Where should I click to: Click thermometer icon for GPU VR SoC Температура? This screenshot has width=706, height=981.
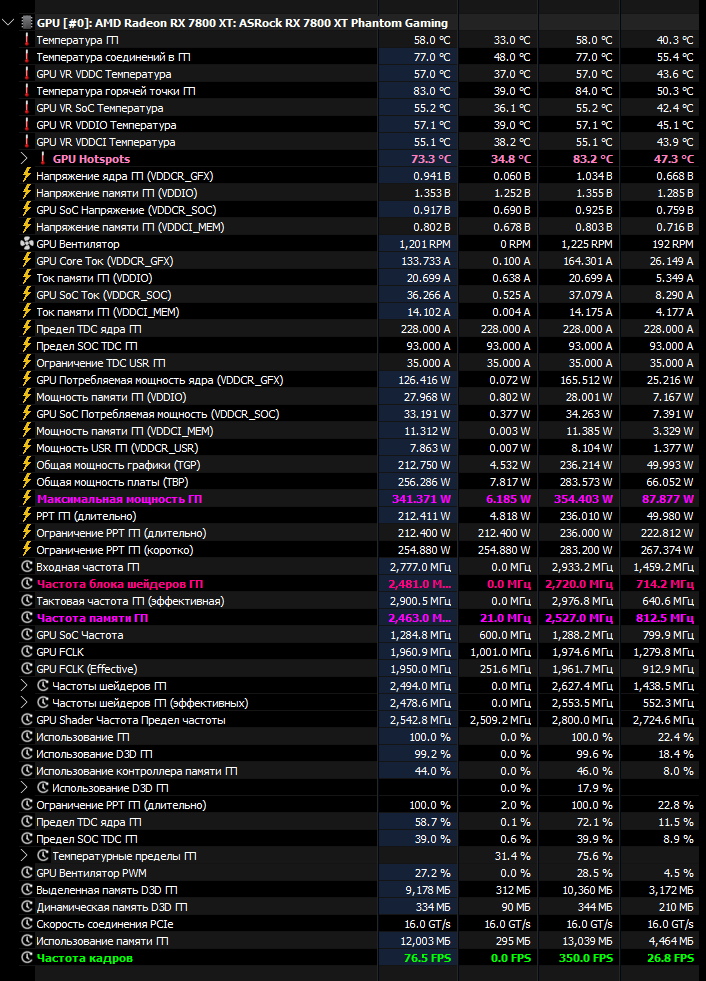point(27,108)
